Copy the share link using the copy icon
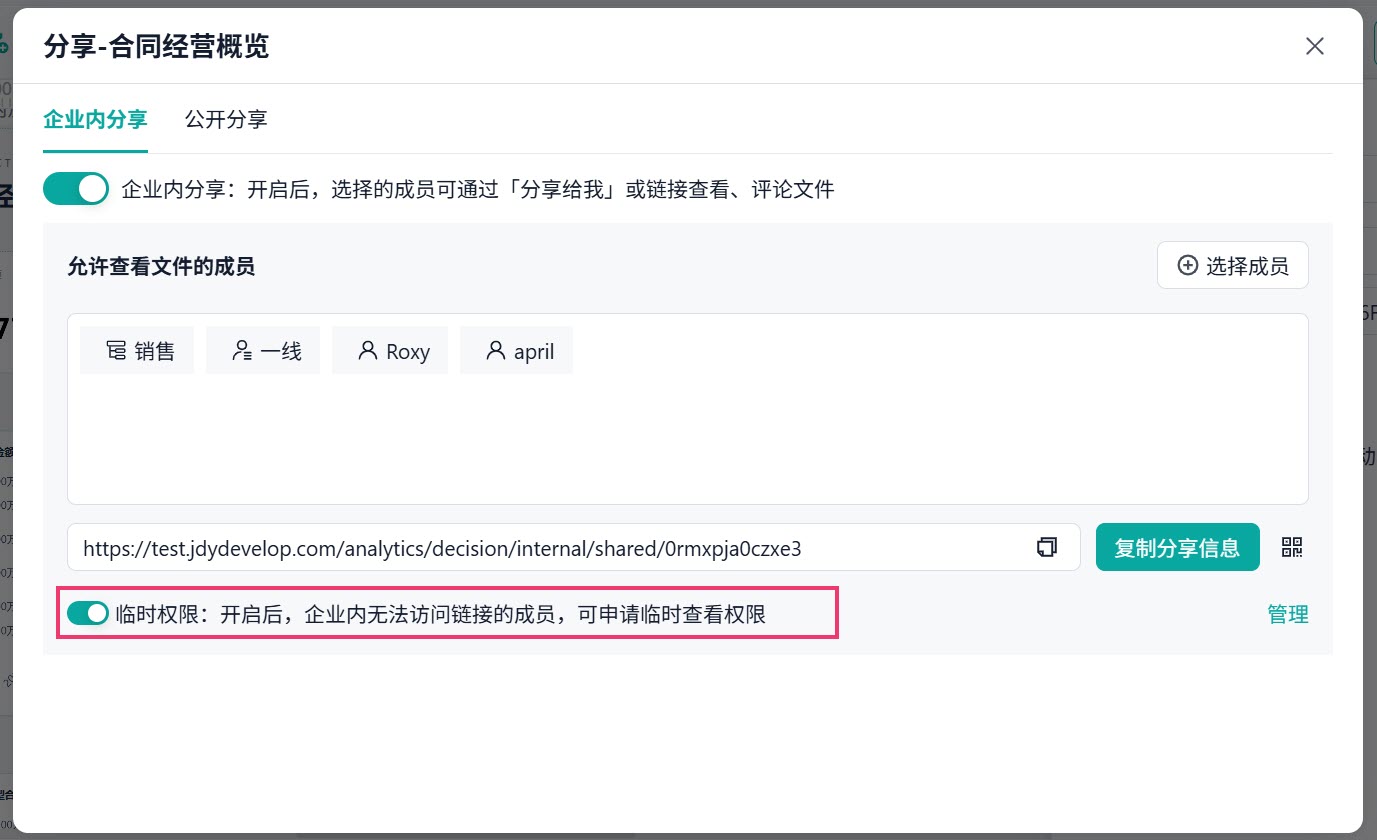Image resolution: width=1377 pixels, height=840 pixels. 1047,547
